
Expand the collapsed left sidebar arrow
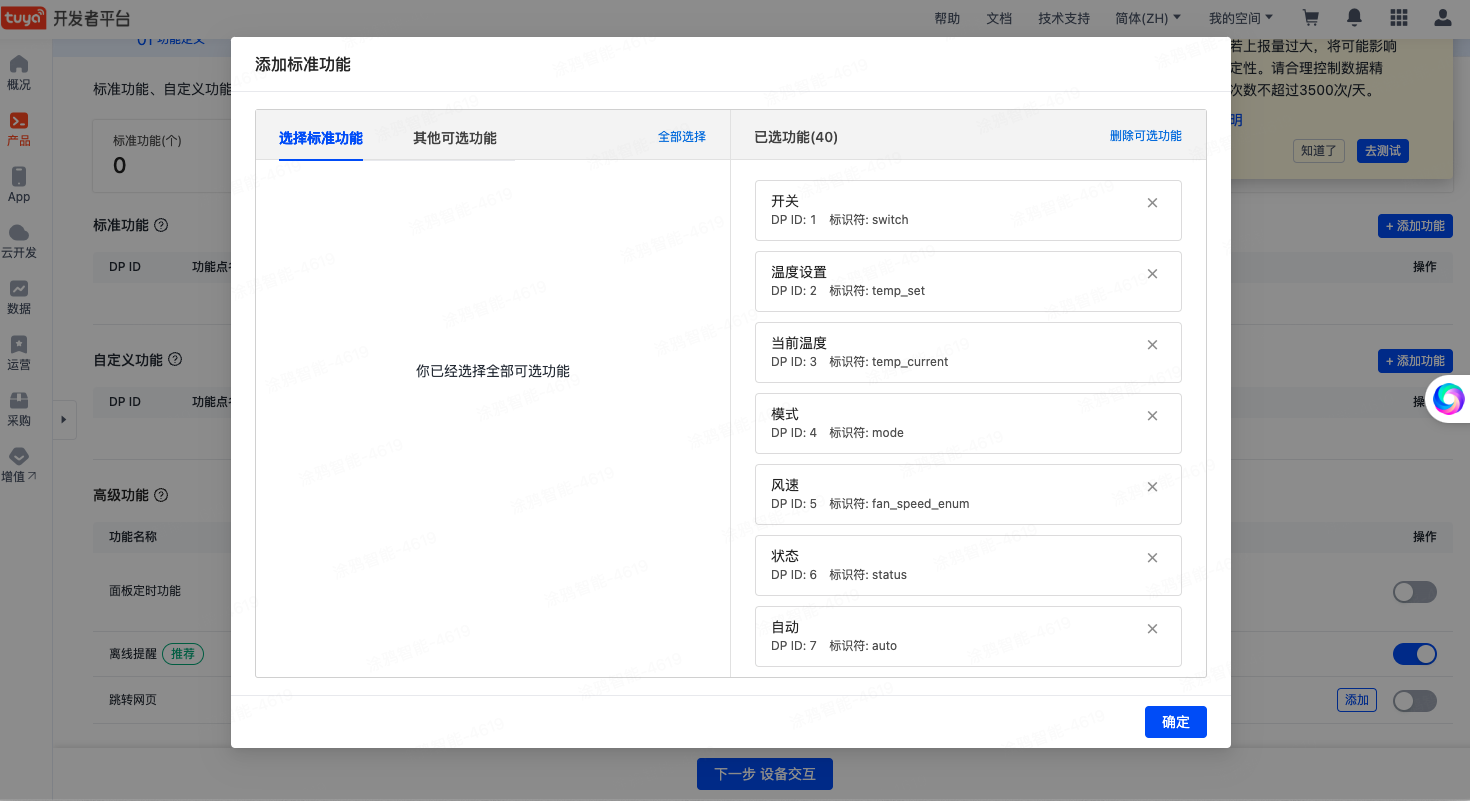pyautogui.click(x=63, y=420)
